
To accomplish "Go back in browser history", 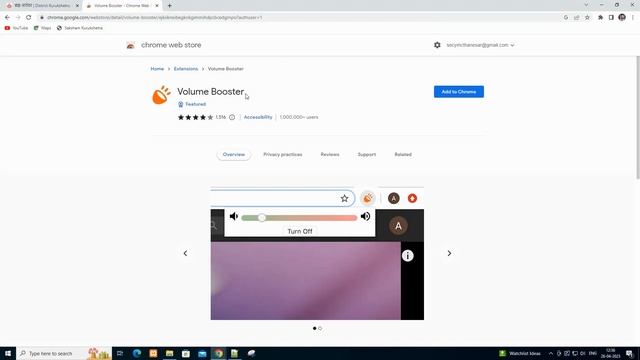I will click(x=7, y=18).
